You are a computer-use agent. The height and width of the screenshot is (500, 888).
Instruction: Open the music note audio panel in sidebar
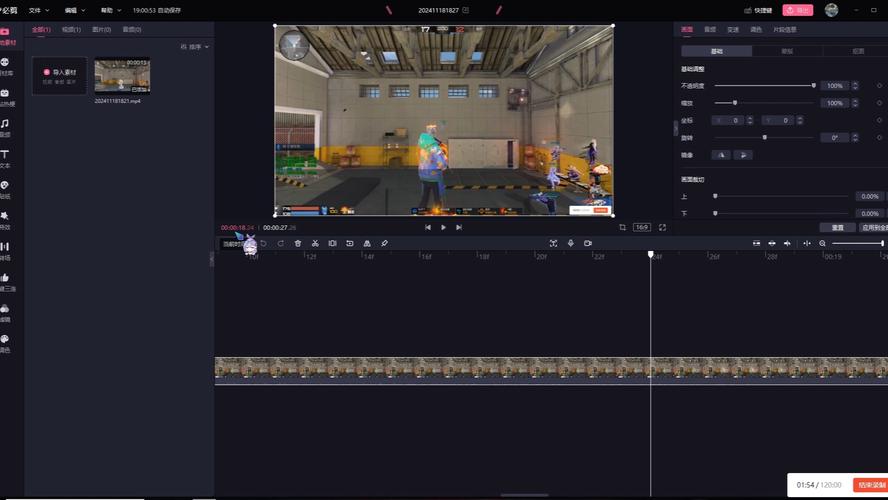point(5,124)
